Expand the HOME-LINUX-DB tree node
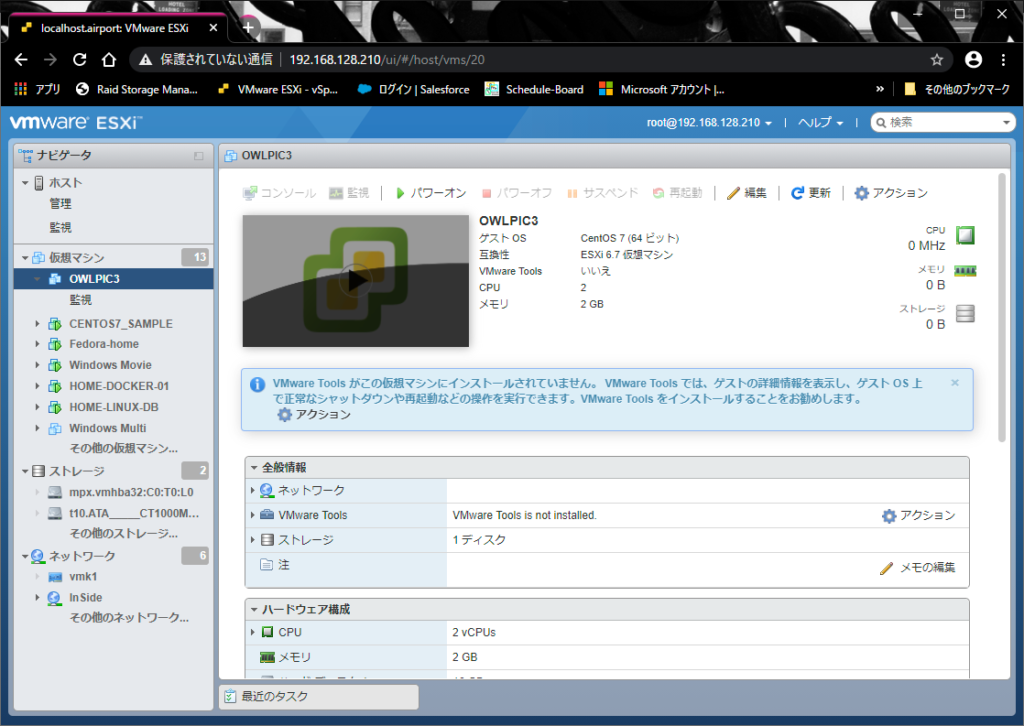The image size is (1024, 726). pyautogui.click(x=37, y=407)
